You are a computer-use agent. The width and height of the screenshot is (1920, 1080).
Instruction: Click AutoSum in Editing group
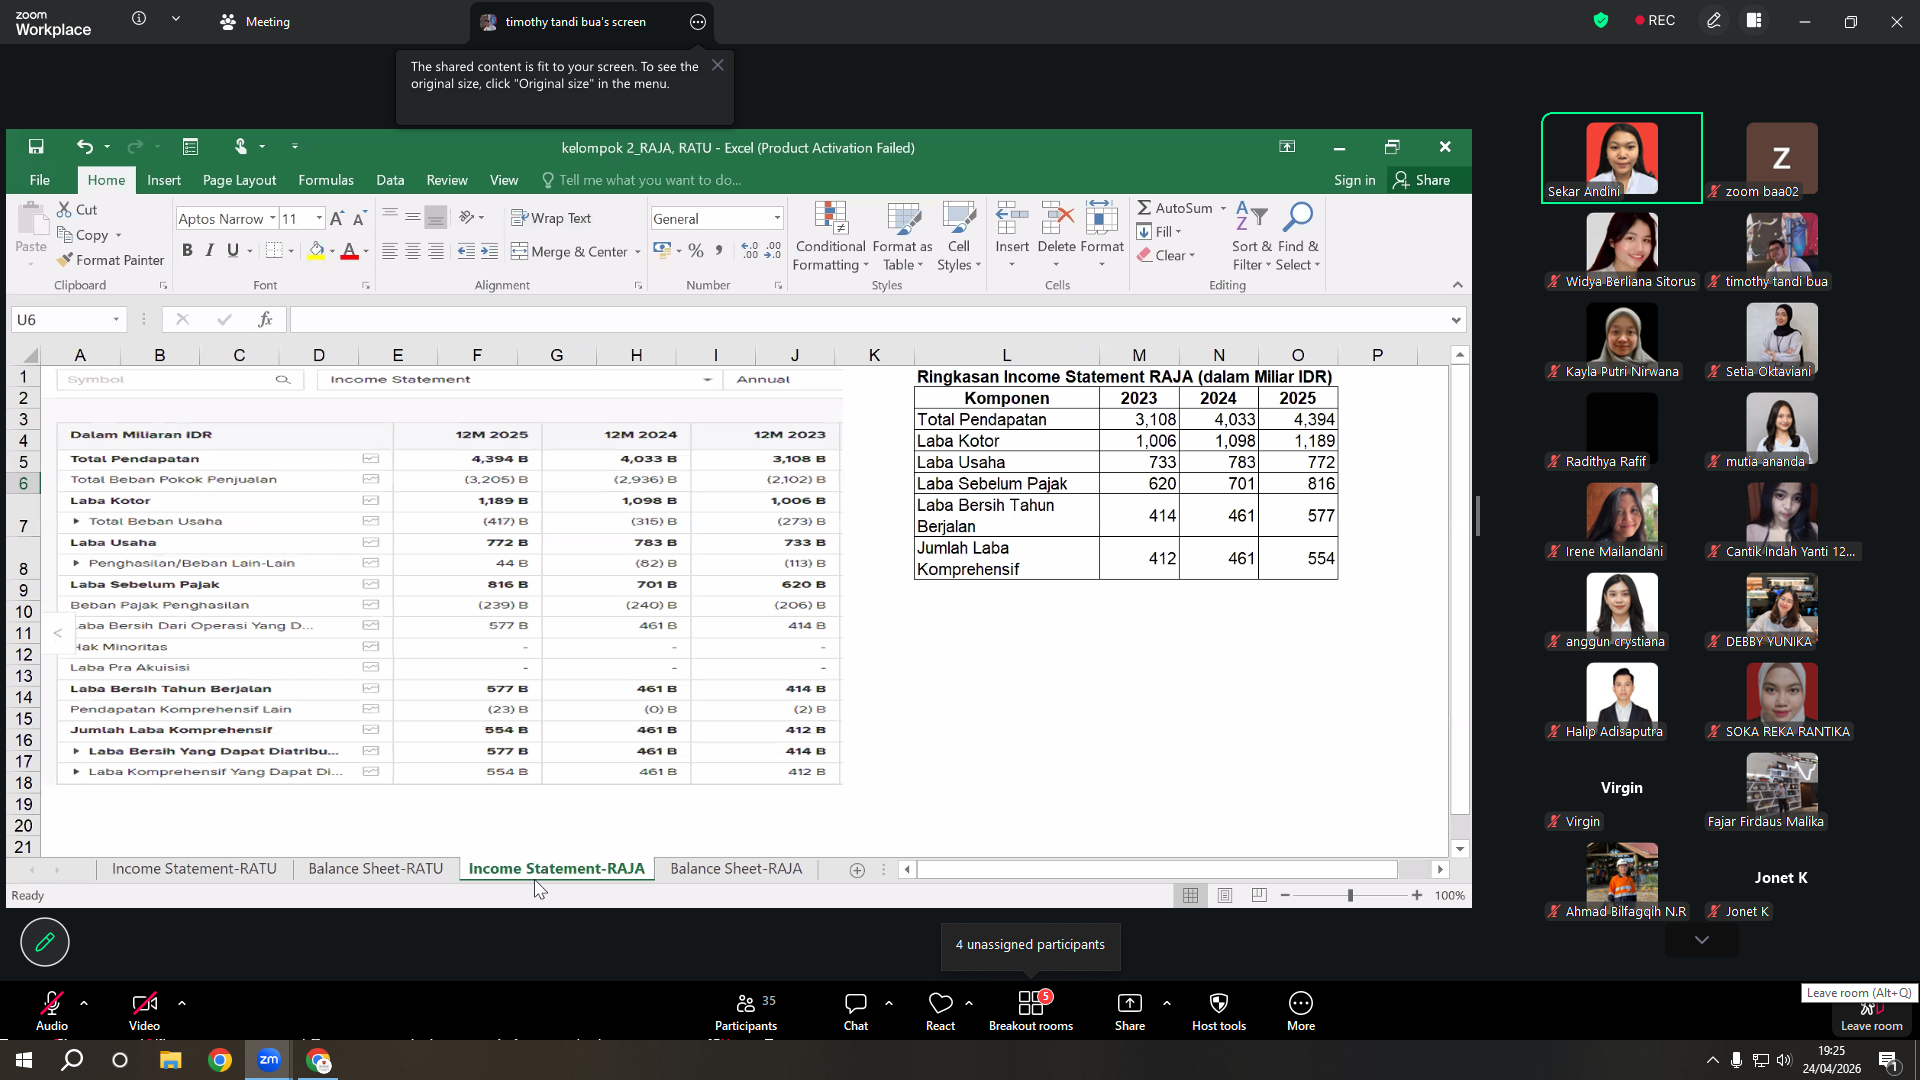1174,208
